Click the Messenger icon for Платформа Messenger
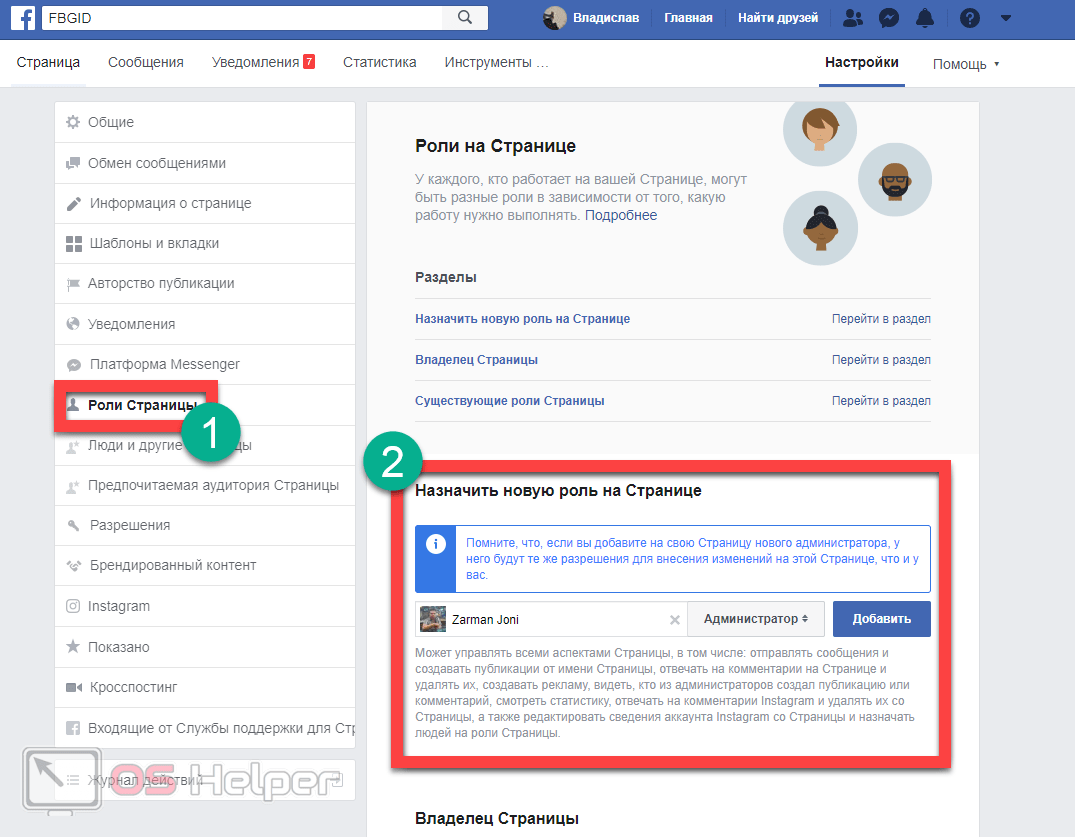The image size is (1075, 837). click(x=73, y=365)
